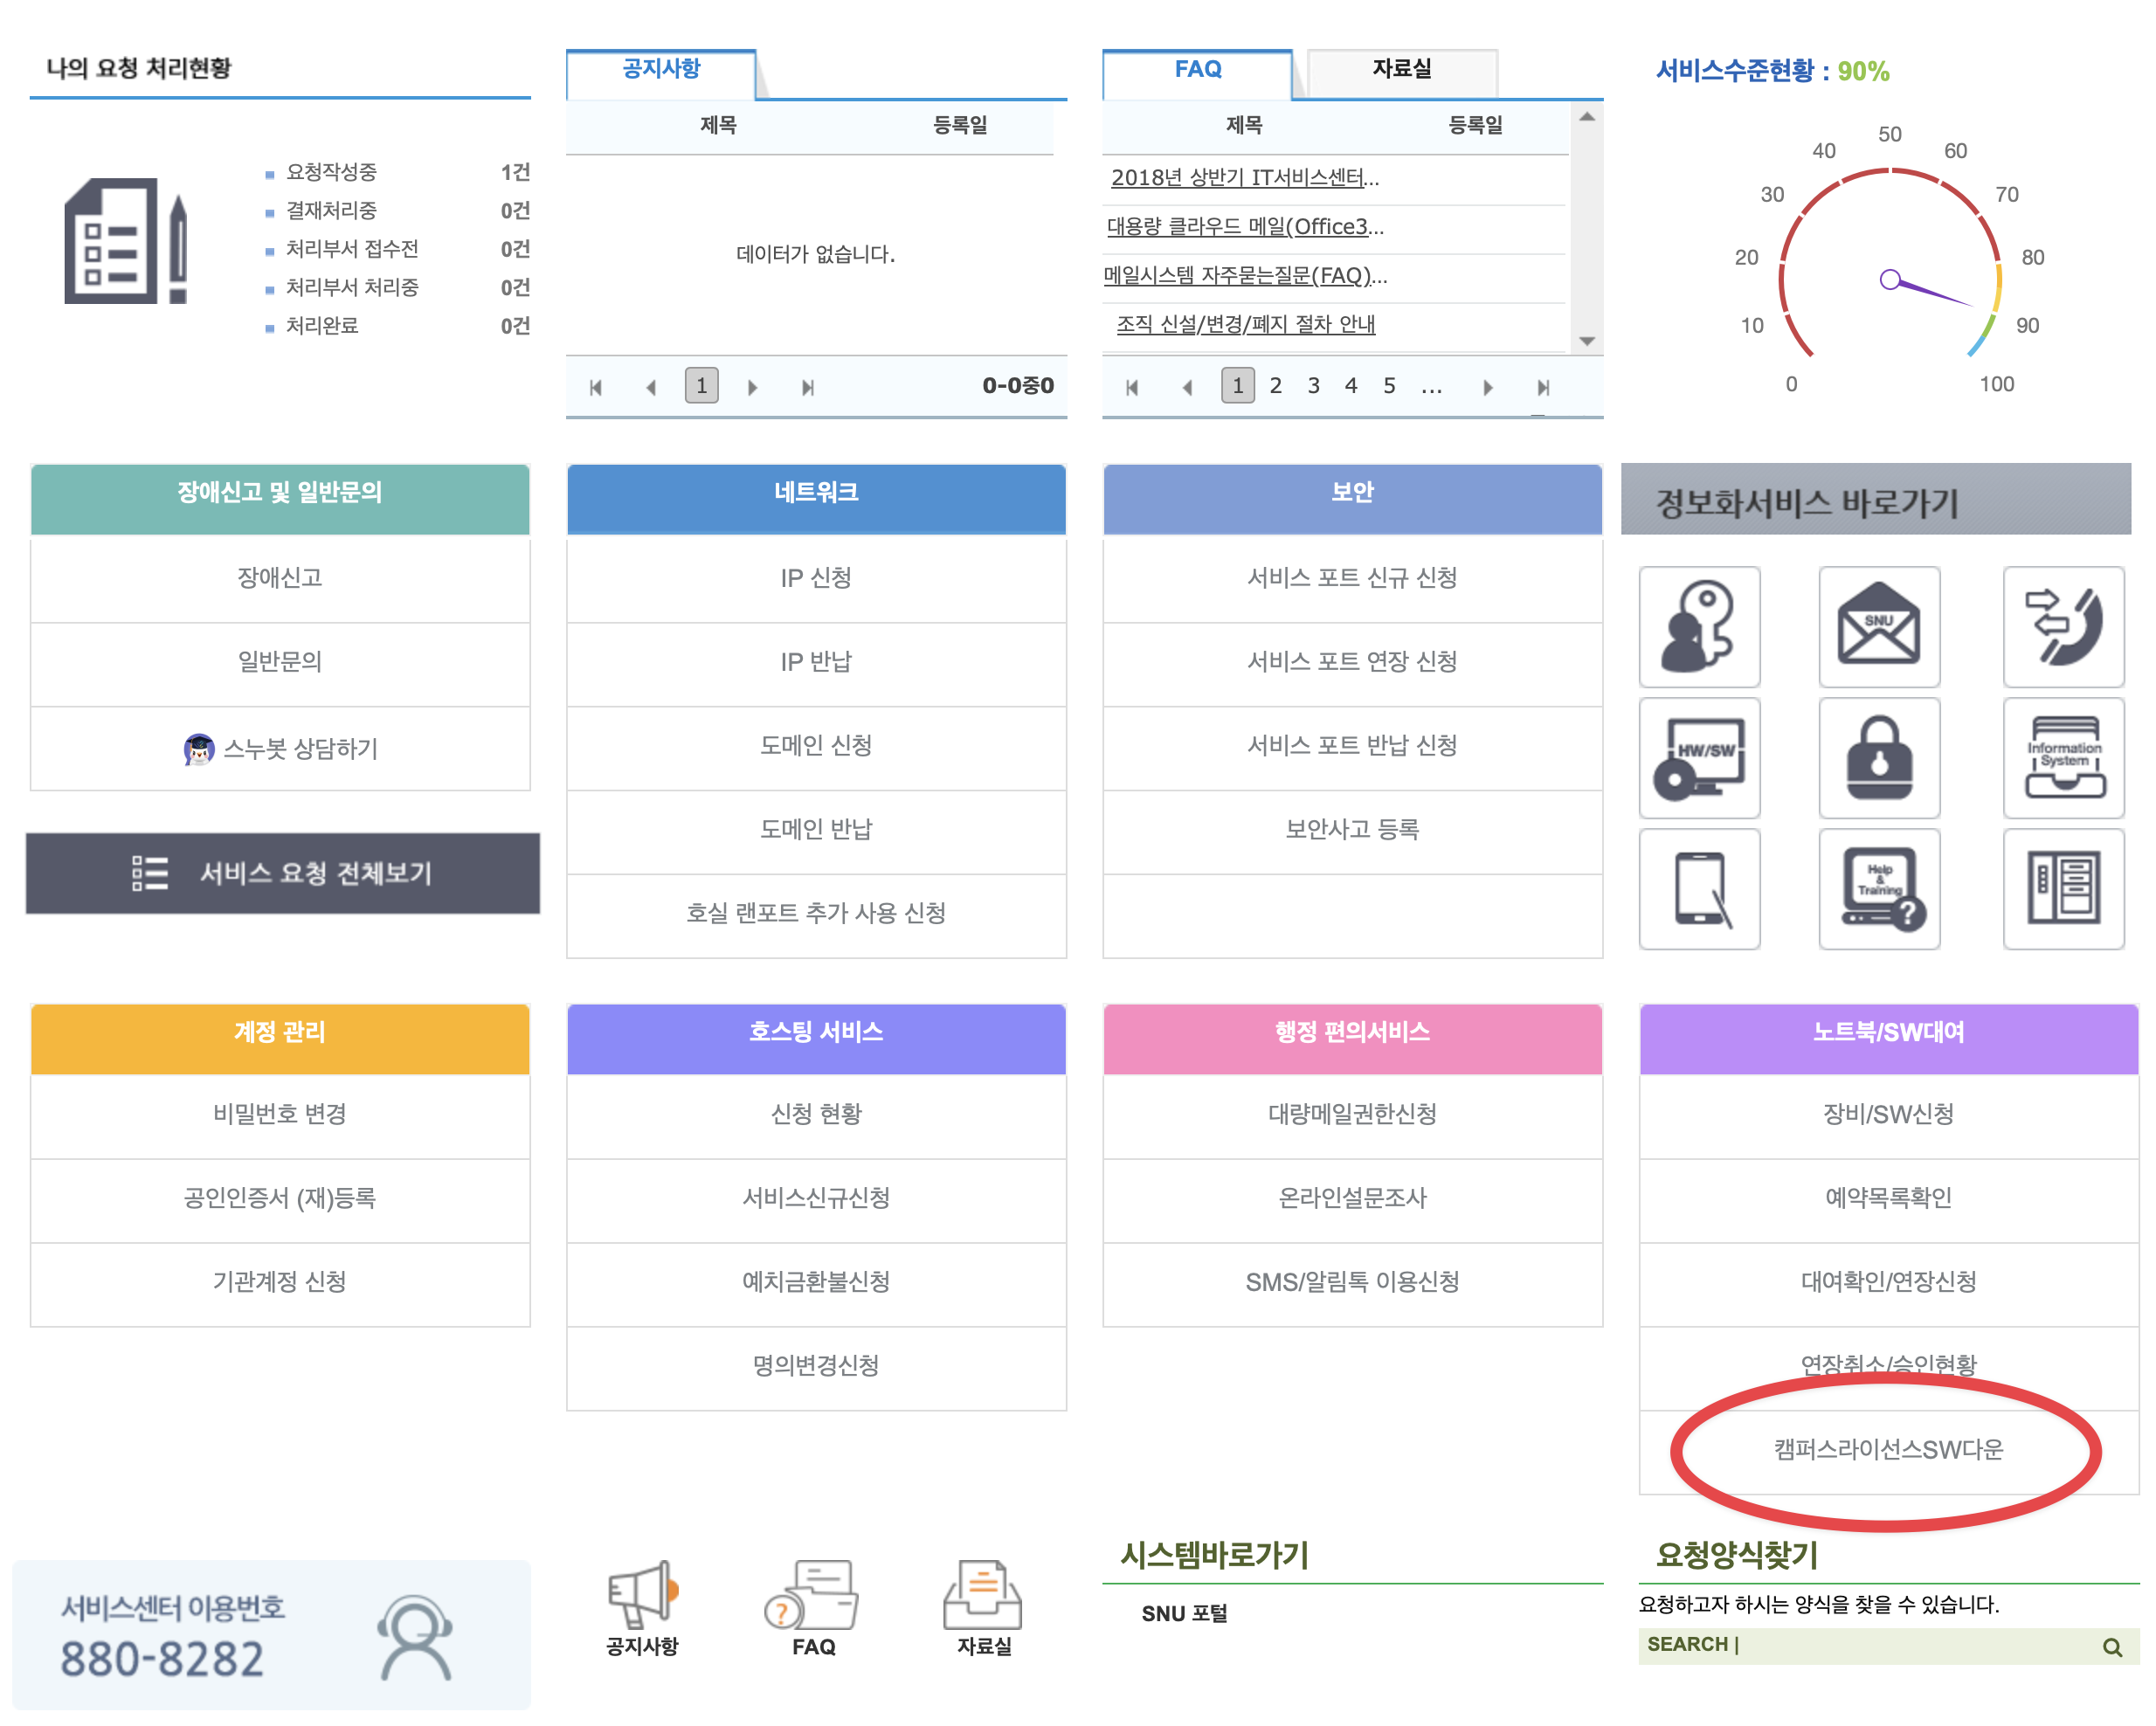Click the 자료실 inbox tray icon
Viewport: 2156px width, 1726px height.
pyautogui.click(x=983, y=1593)
